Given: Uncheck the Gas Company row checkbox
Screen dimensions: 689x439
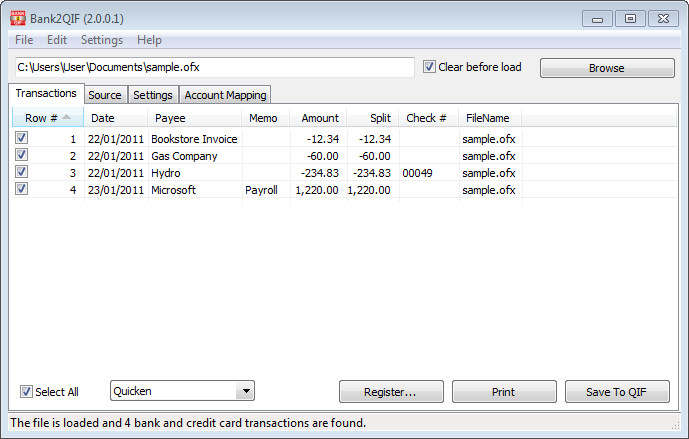Looking at the screenshot, I should pyautogui.click(x=21, y=155).
